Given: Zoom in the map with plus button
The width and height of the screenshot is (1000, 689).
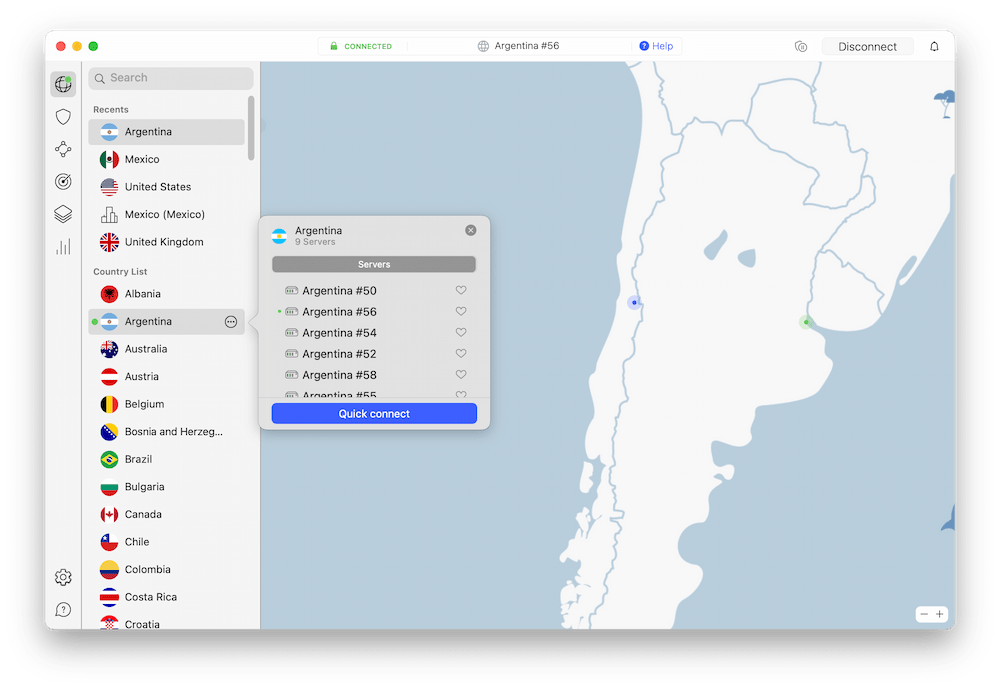Looking at the screenshot, I should (x=939, y=614).
